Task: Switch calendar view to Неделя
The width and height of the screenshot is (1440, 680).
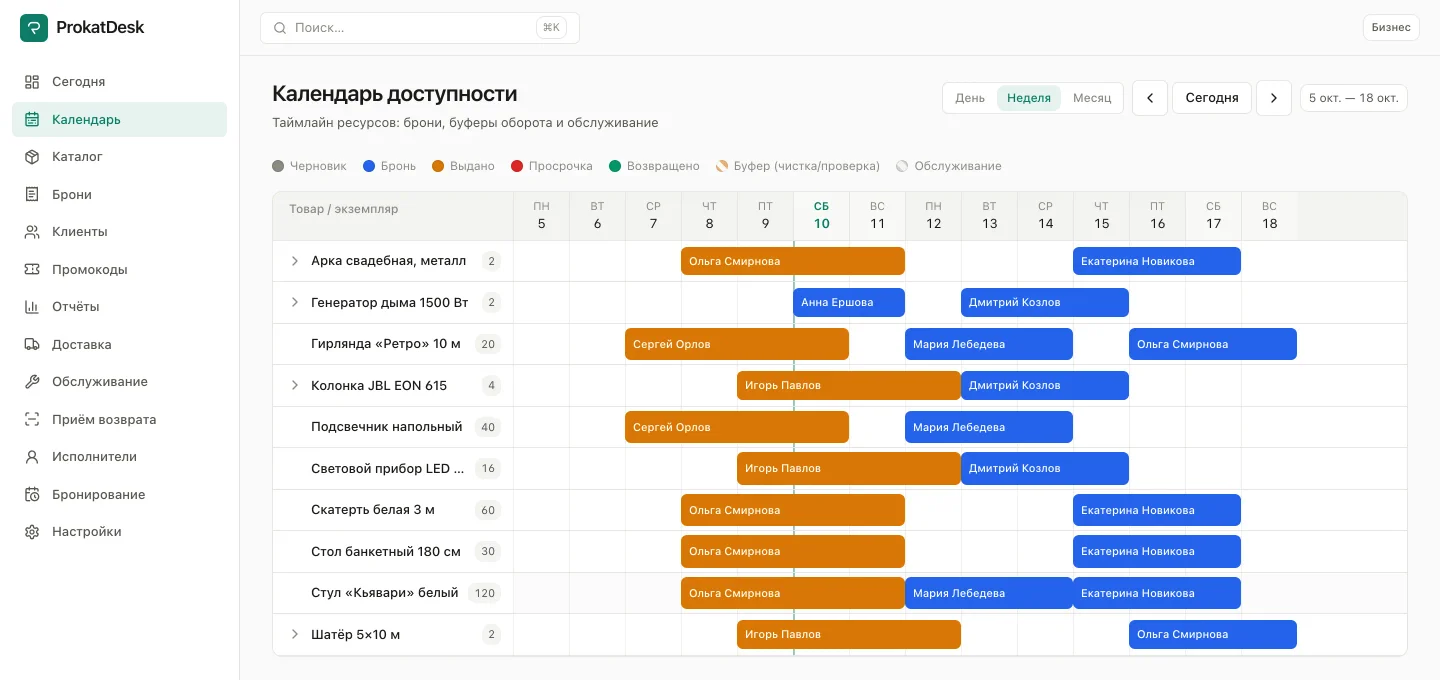Action: pos(1029,98)
